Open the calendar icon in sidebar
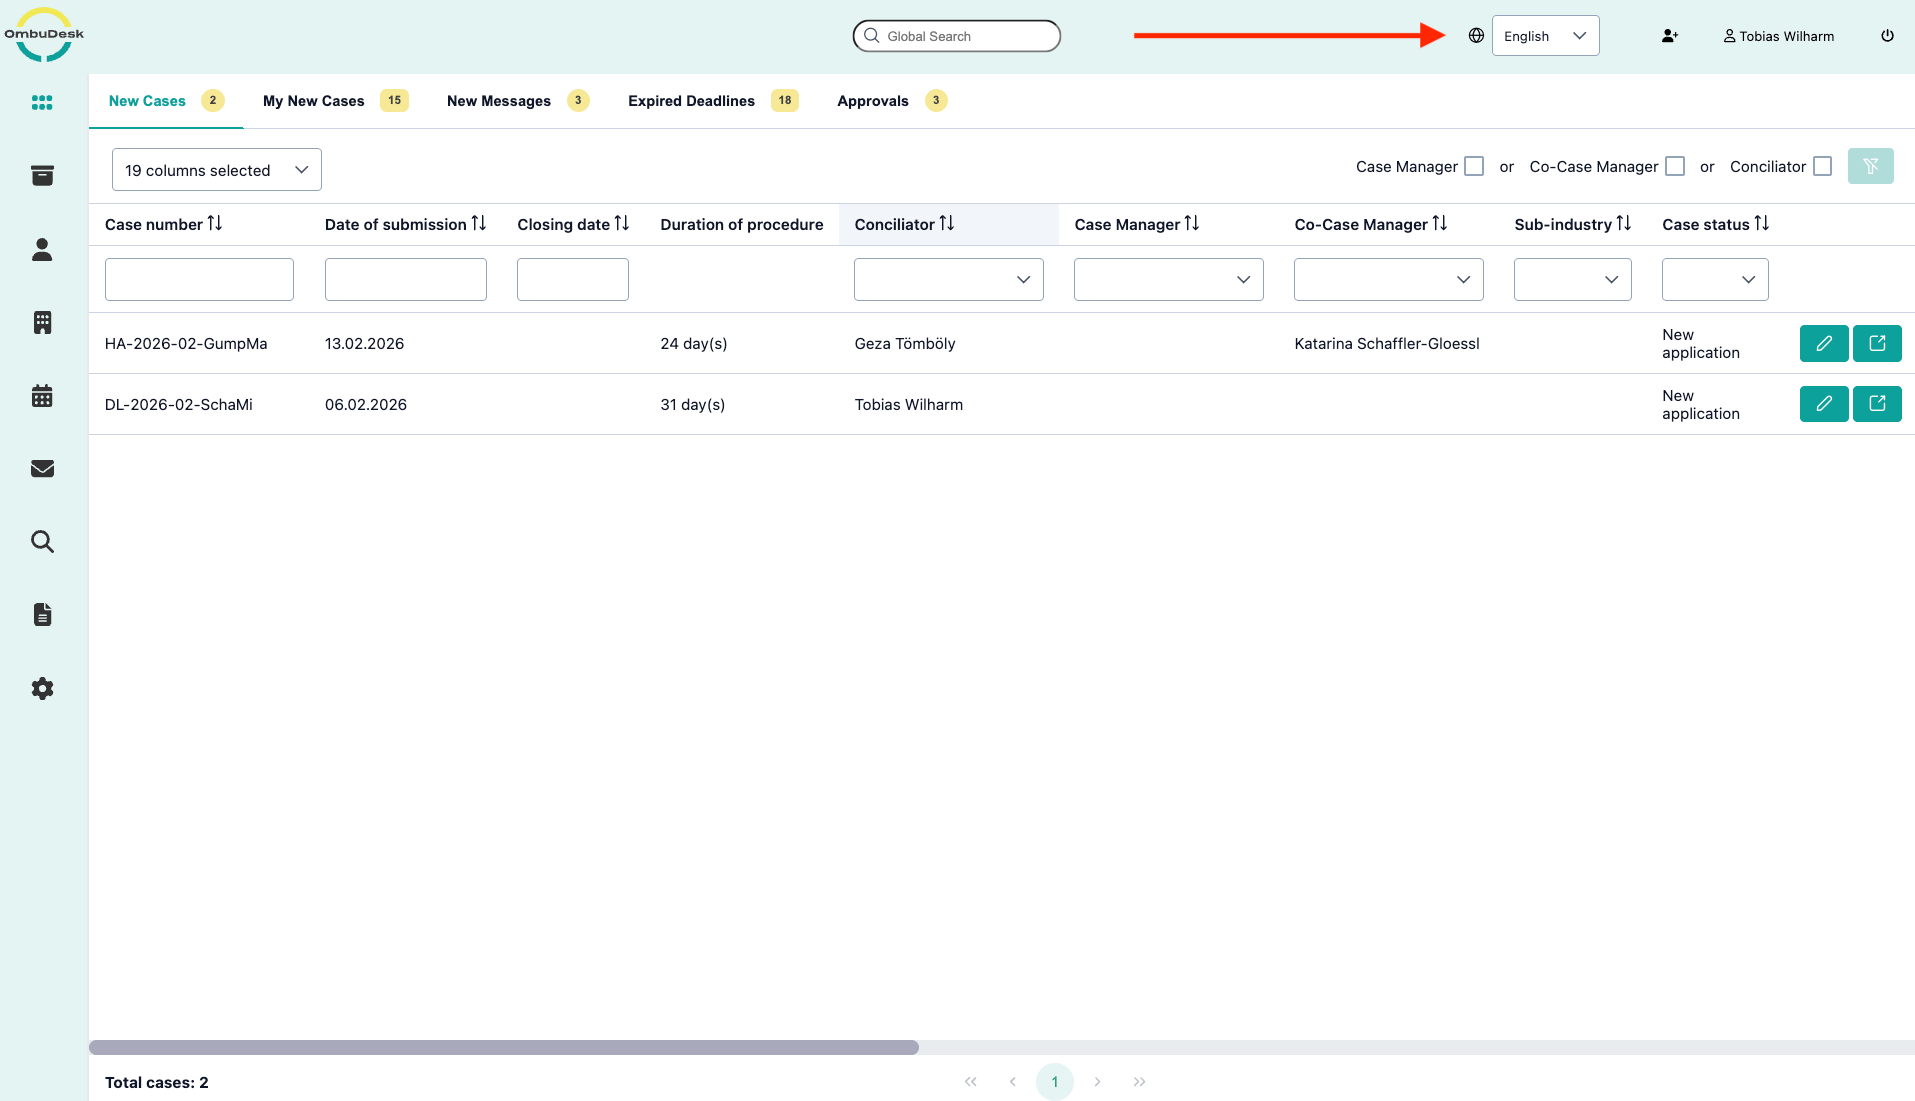Image resolution: width=1915 pixels, height=1101 pixels. tap(42, 396)
